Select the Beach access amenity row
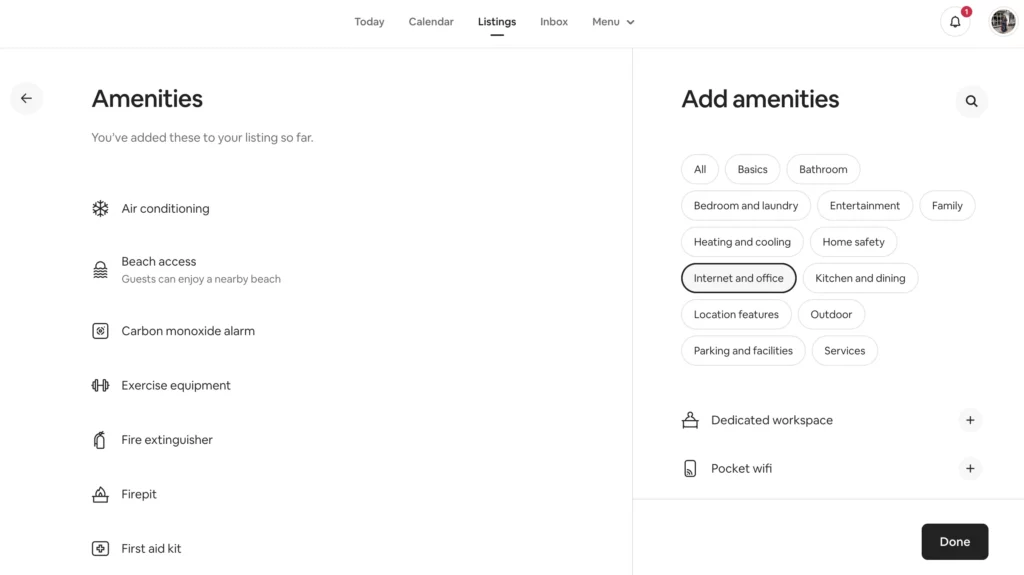The image size is (1024, 575). pyautogui.click(x=200, y=270)
